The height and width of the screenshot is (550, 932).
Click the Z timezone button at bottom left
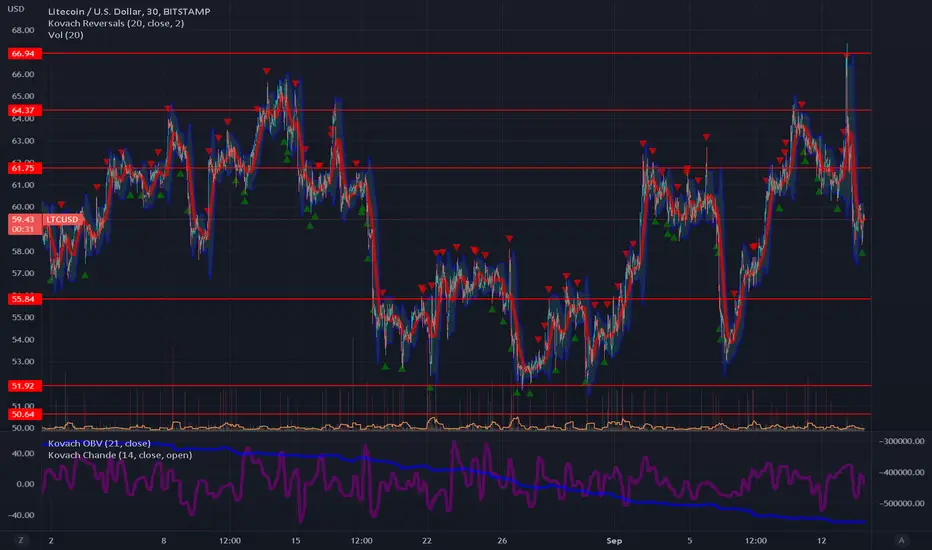coord(21,540)
